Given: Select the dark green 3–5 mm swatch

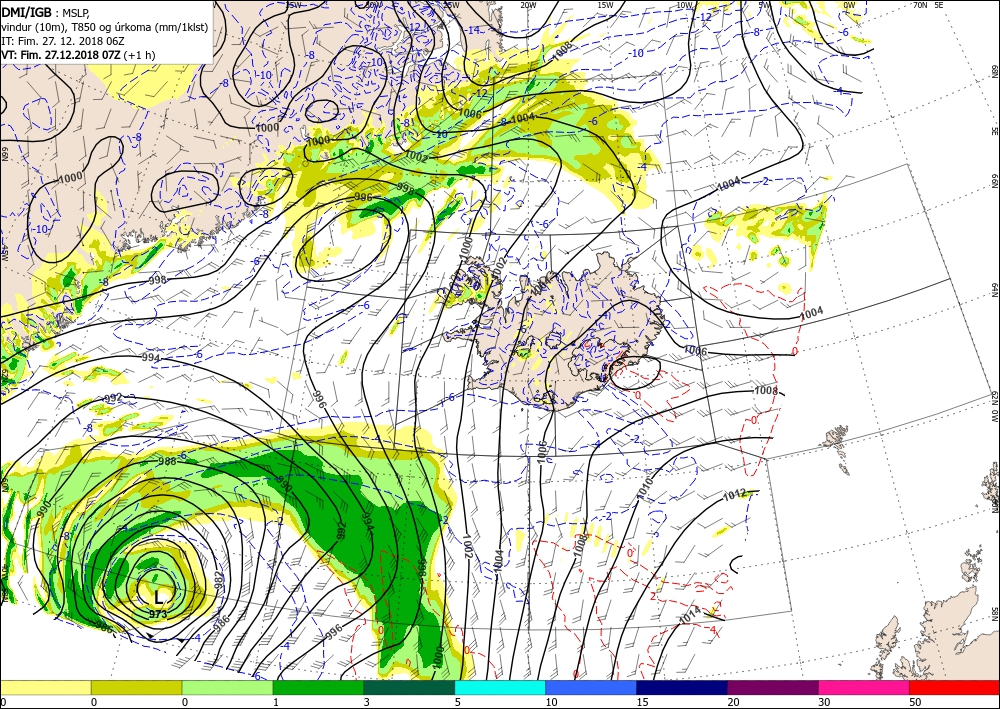Looking at the screenshot, I should [x=409, y=687].
